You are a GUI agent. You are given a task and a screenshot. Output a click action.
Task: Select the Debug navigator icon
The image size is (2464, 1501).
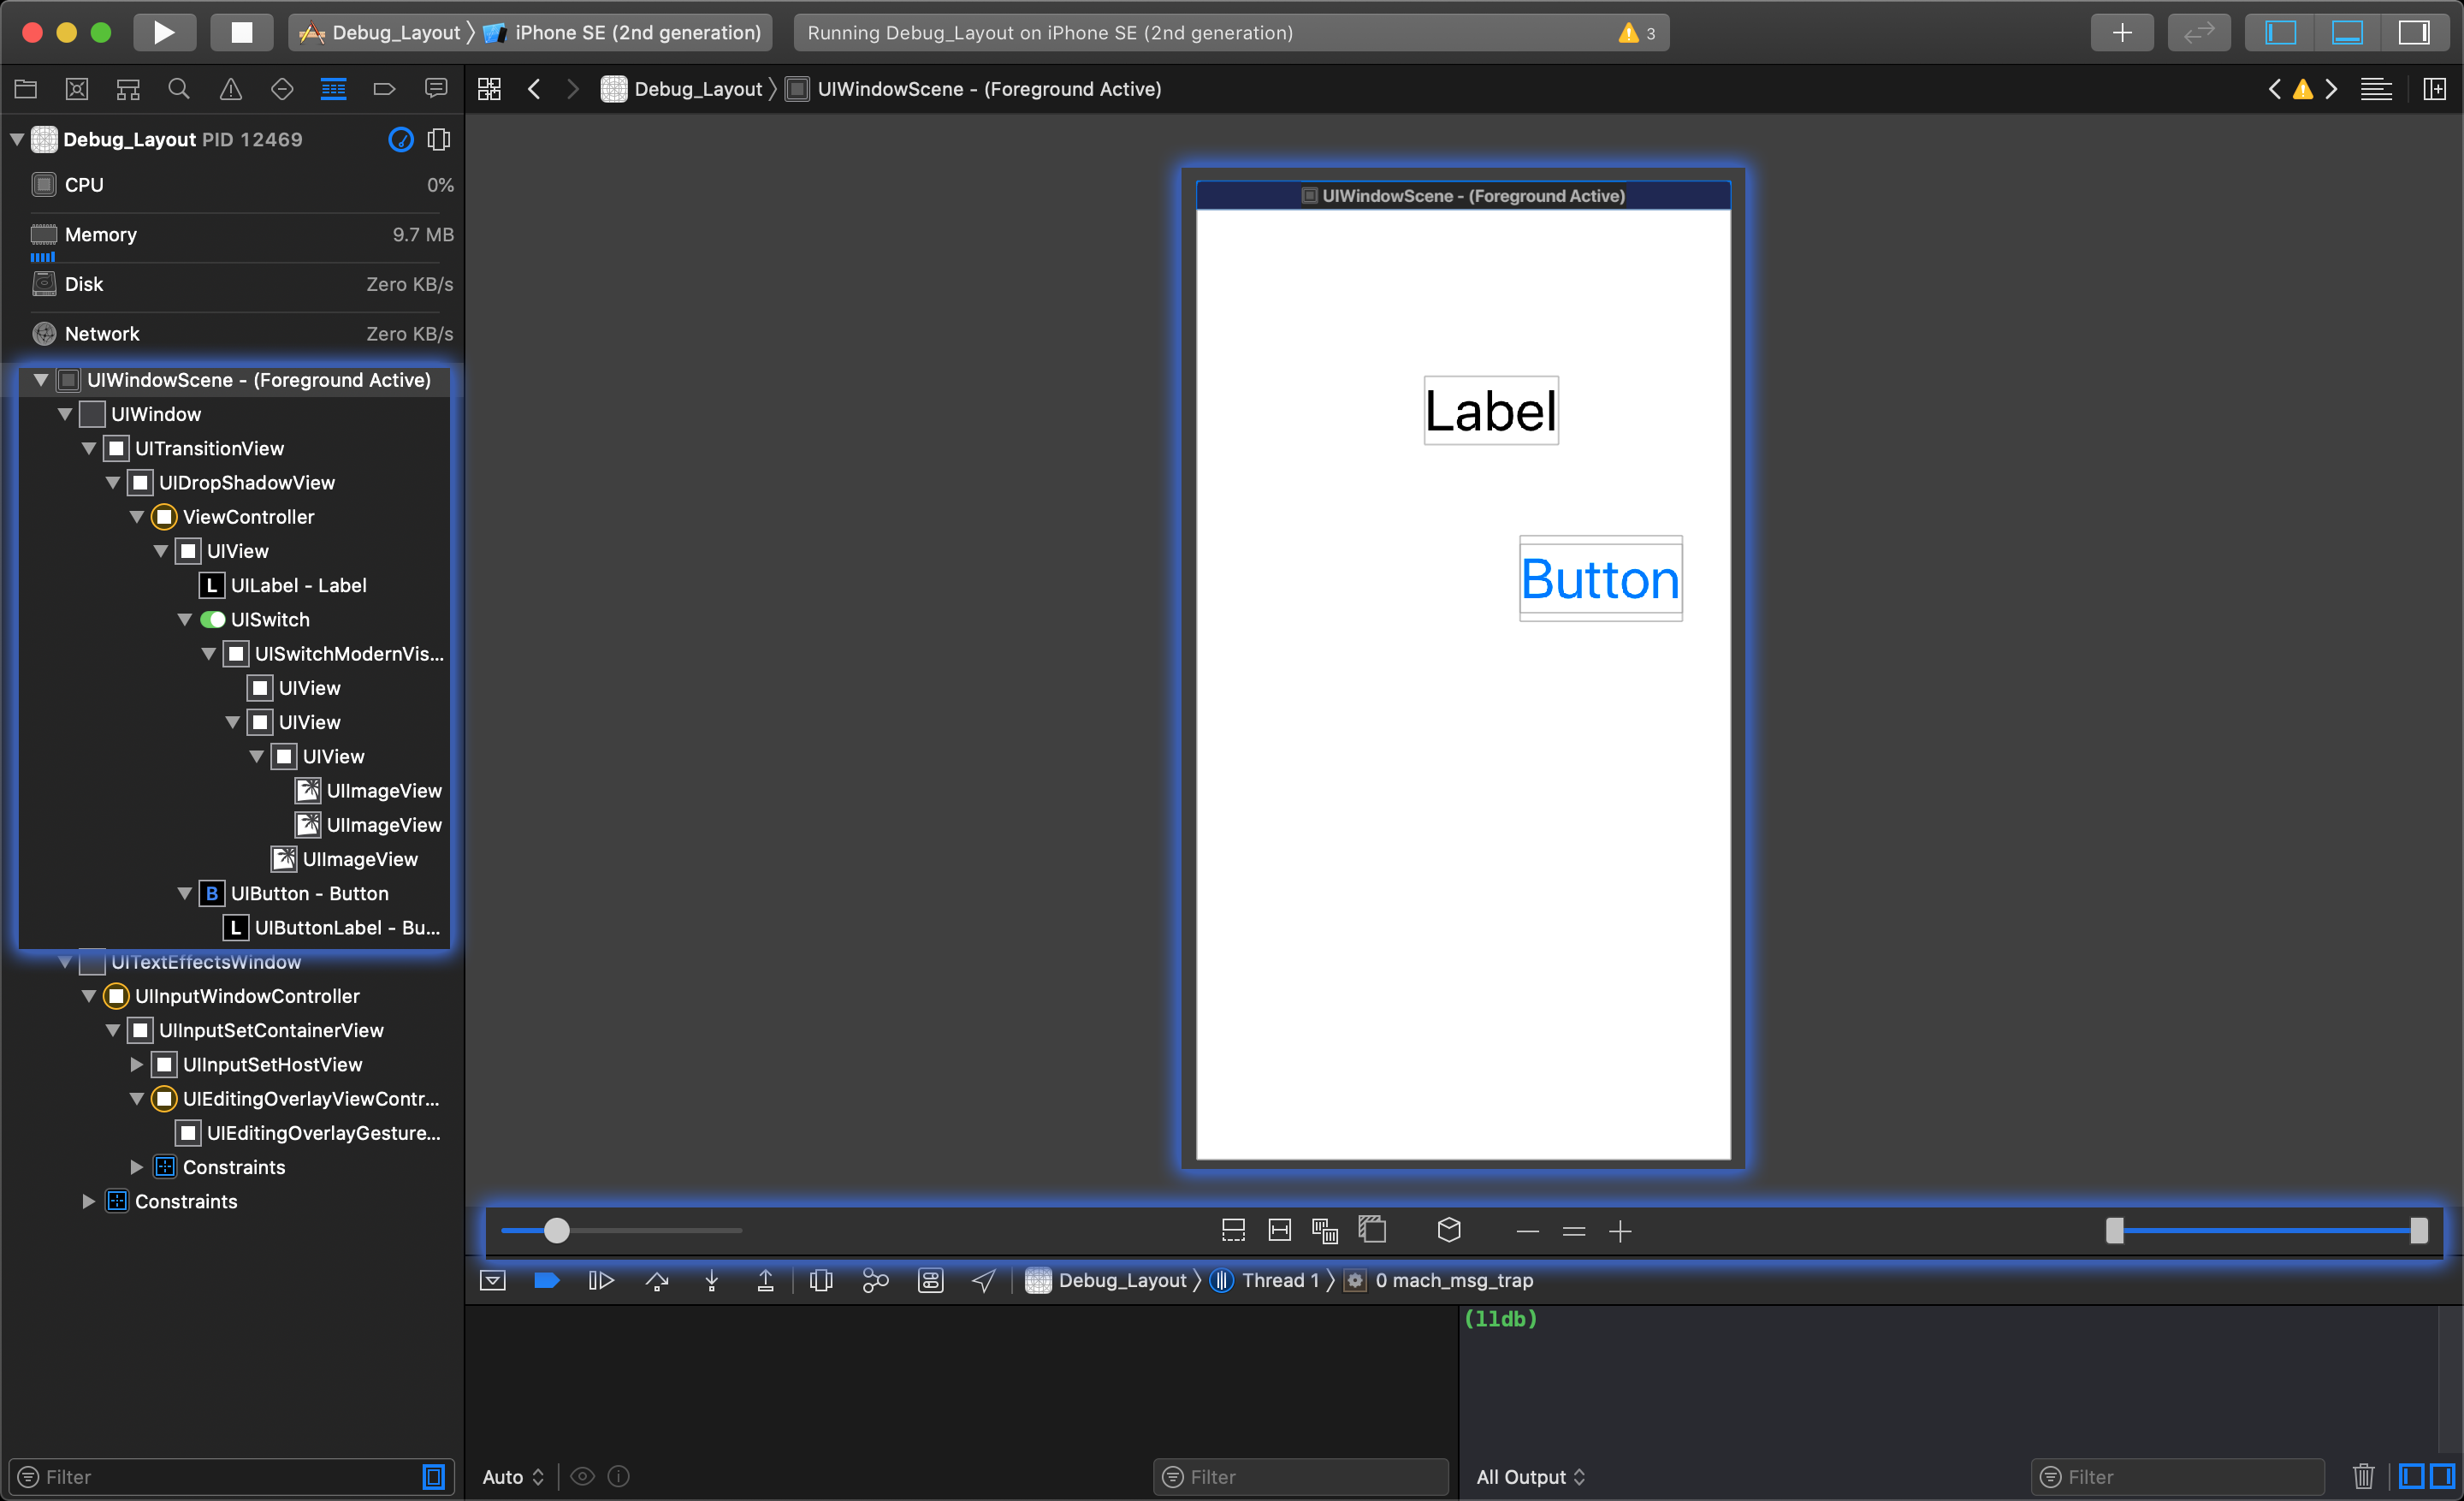(333, 89)
